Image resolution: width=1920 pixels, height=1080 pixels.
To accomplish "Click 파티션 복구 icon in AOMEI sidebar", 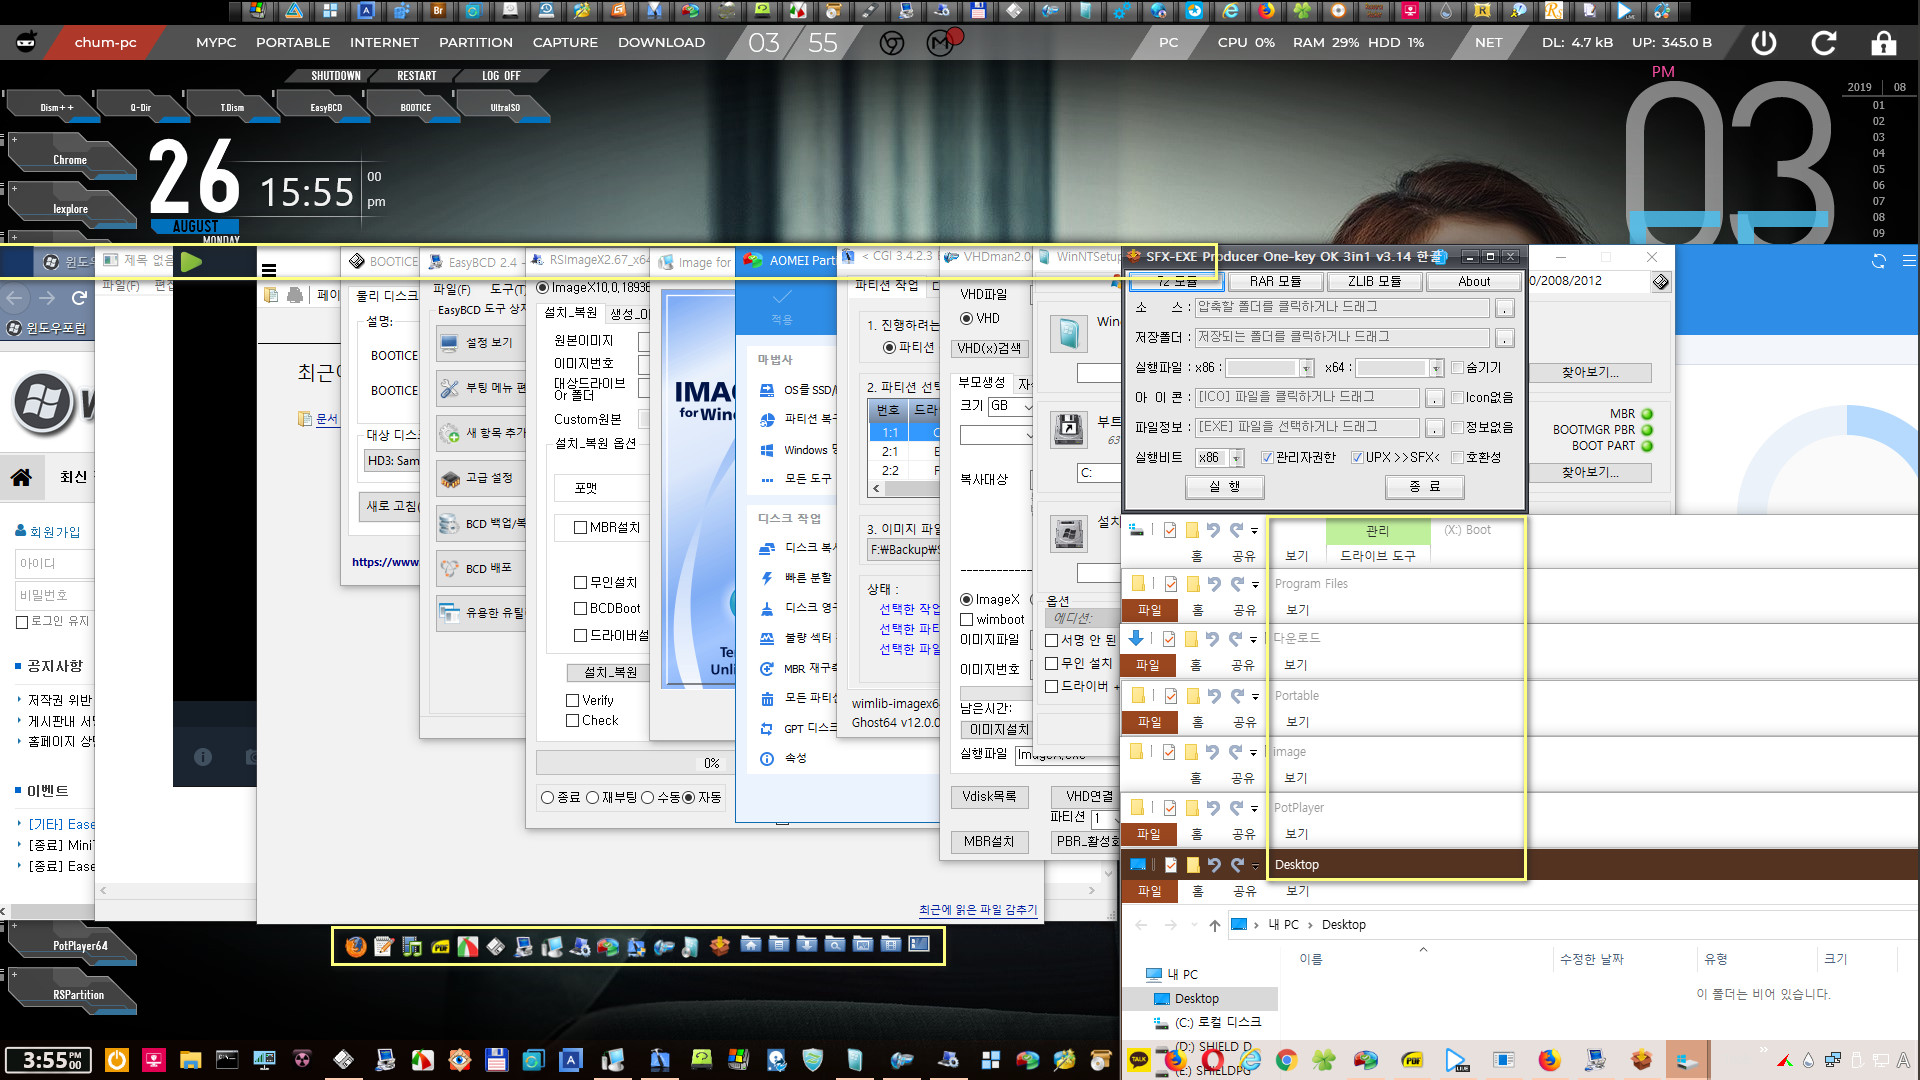I will click(767, 419).
